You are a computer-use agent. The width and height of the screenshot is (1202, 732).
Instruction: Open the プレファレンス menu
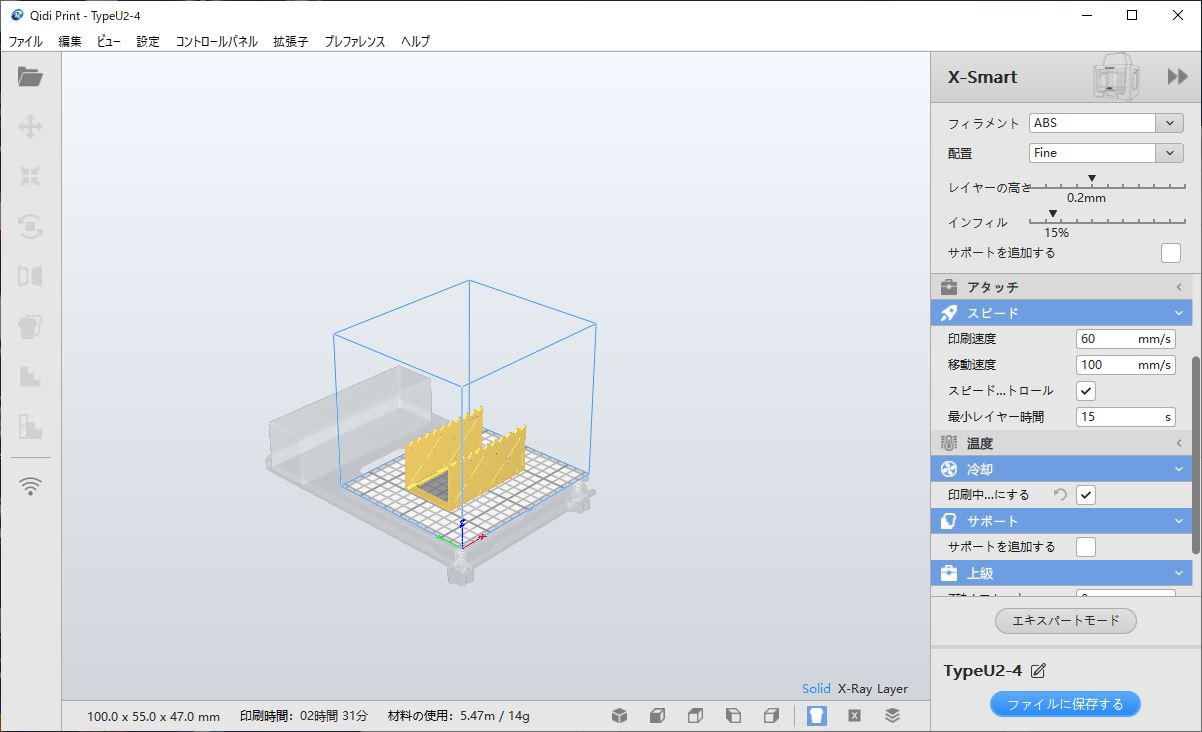[354, 41]
